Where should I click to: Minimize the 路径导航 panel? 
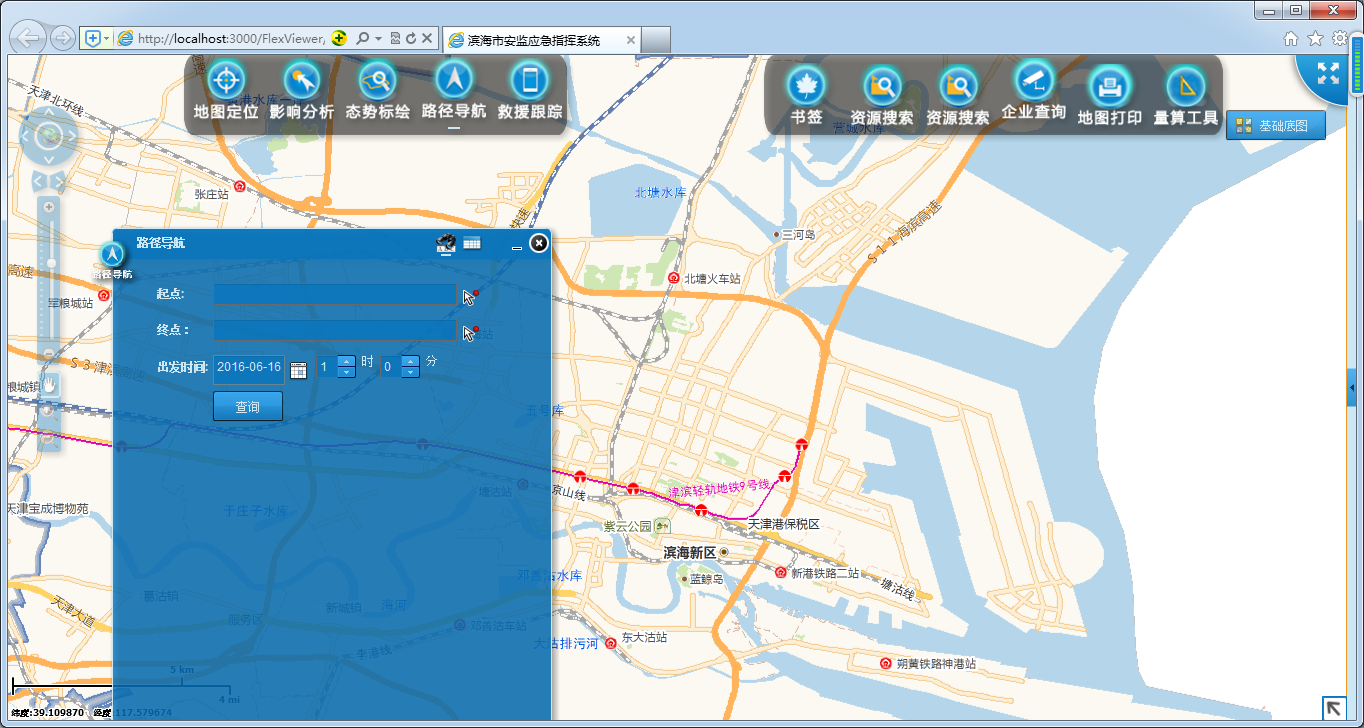point(517,246)
